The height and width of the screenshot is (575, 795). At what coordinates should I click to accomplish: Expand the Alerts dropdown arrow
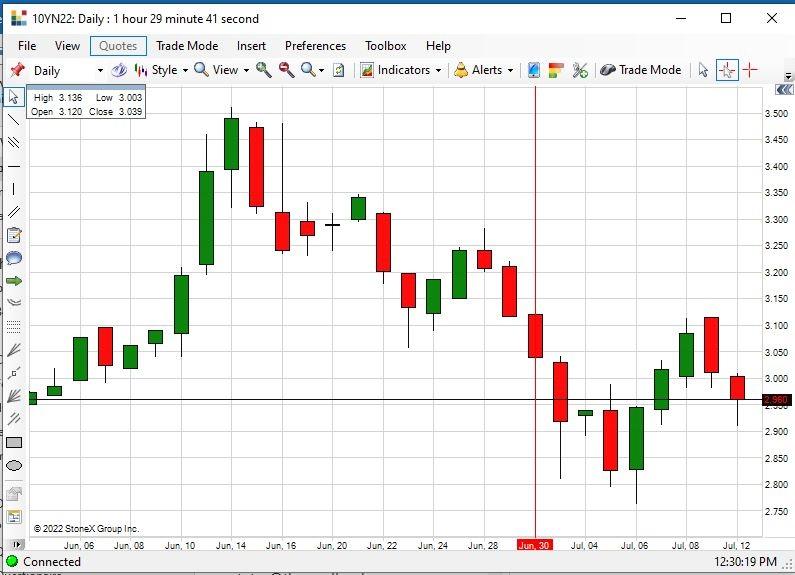point(511,70)
